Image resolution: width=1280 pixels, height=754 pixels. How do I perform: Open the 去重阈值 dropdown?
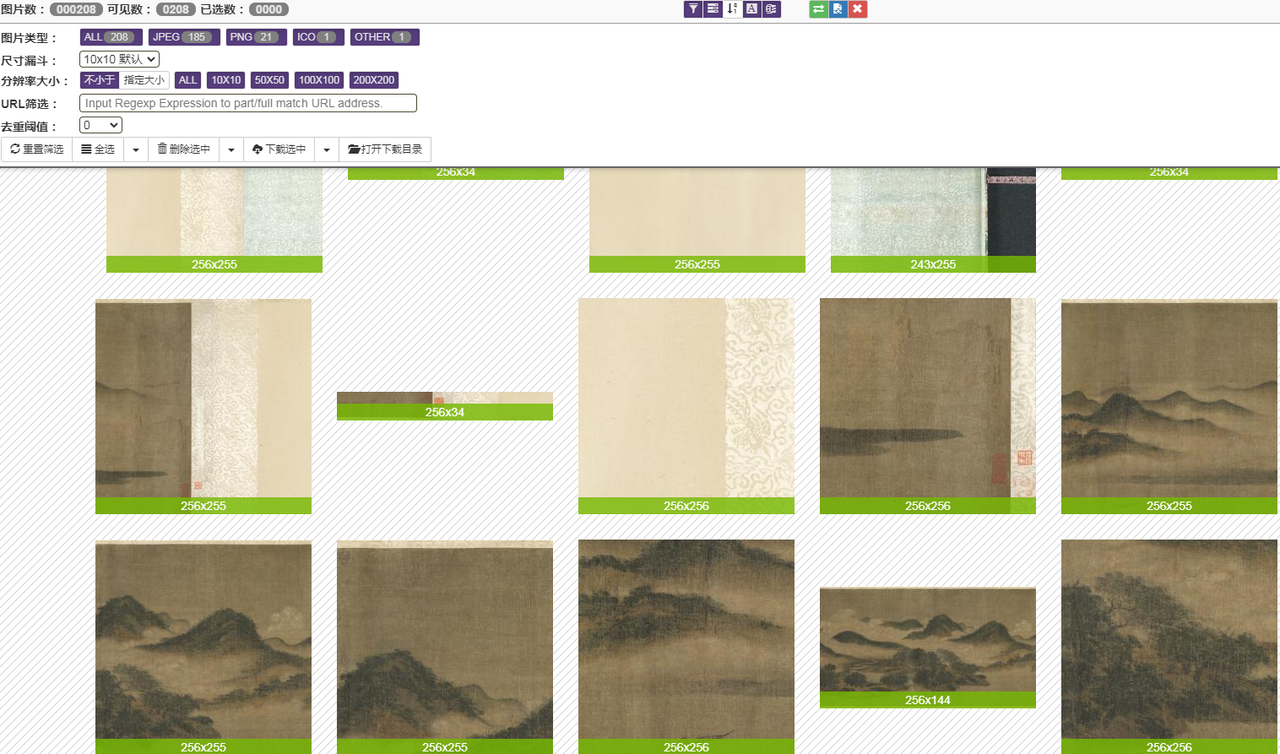101,125
